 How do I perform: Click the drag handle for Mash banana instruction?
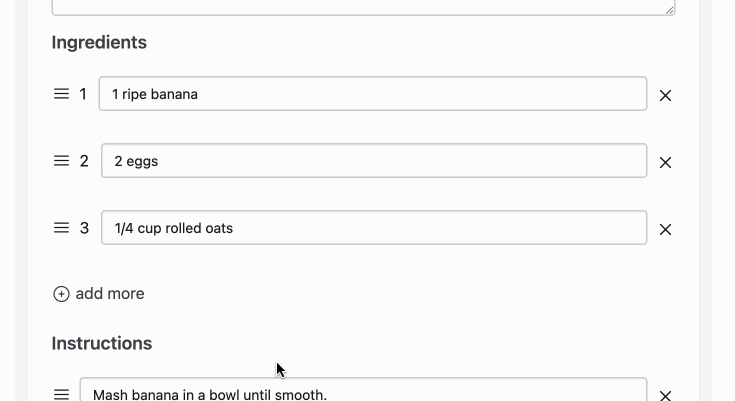(61, 394)
